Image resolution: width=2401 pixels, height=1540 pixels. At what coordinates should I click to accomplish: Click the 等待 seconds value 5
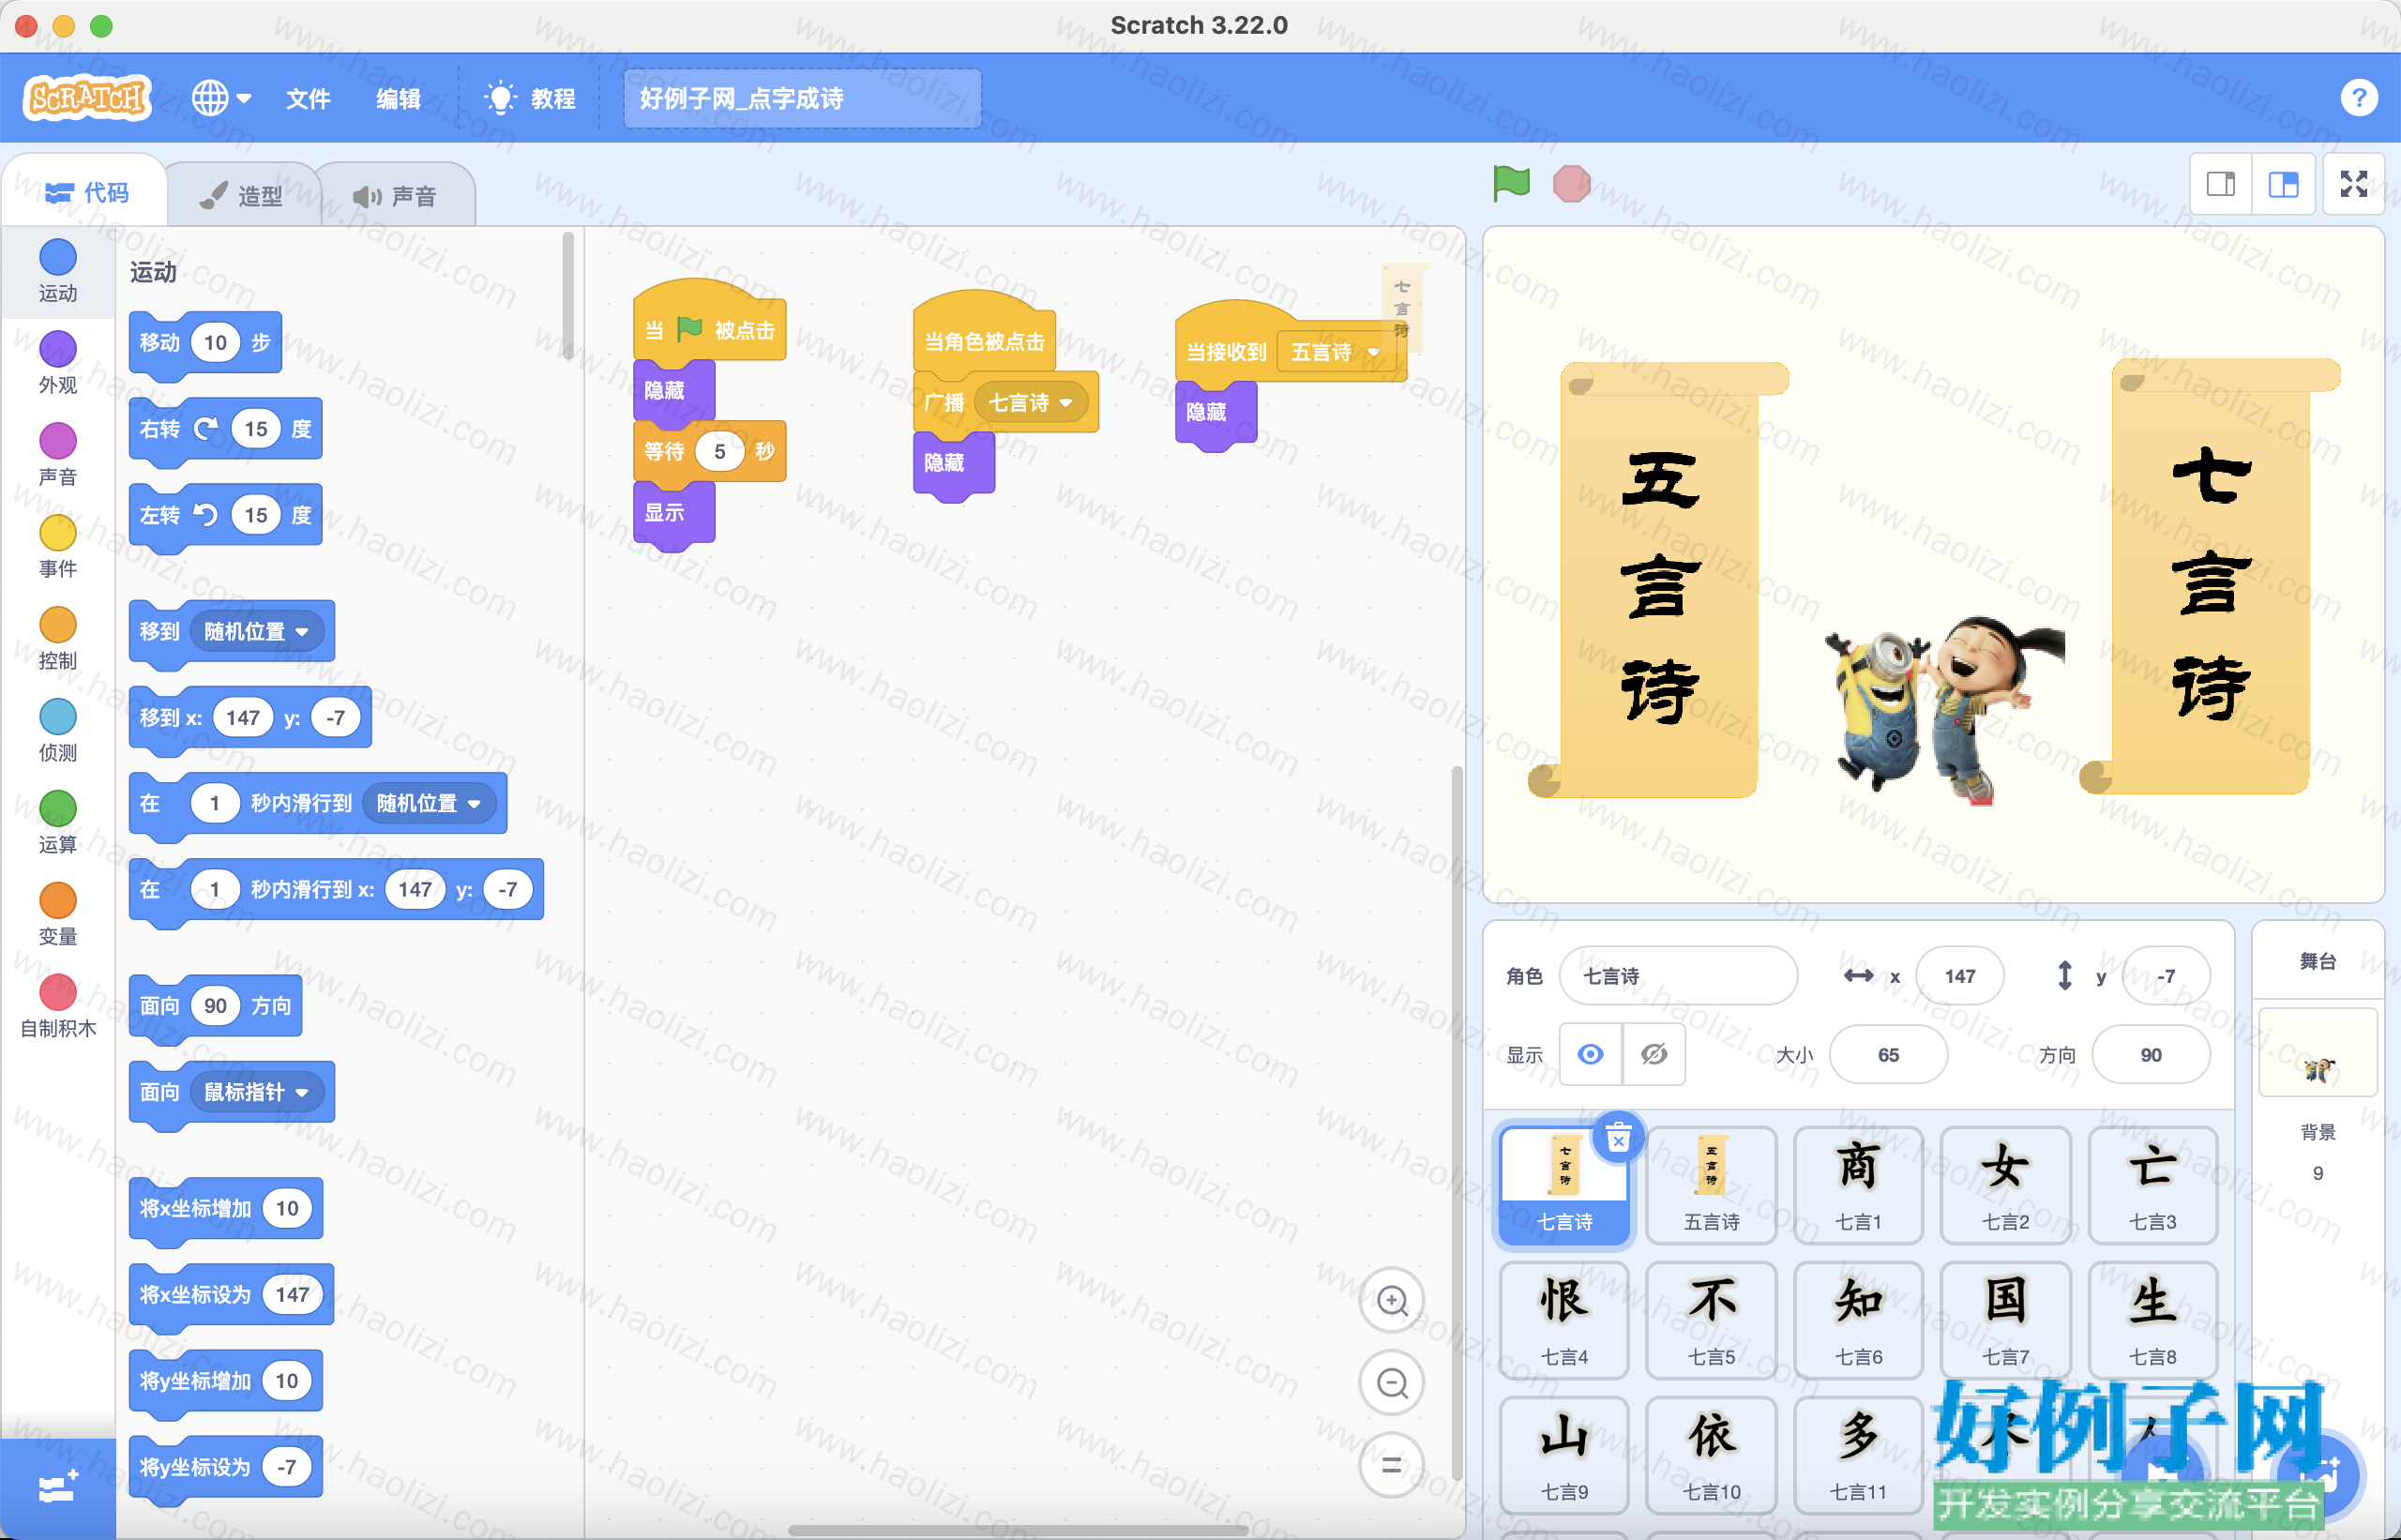[719, 451]
